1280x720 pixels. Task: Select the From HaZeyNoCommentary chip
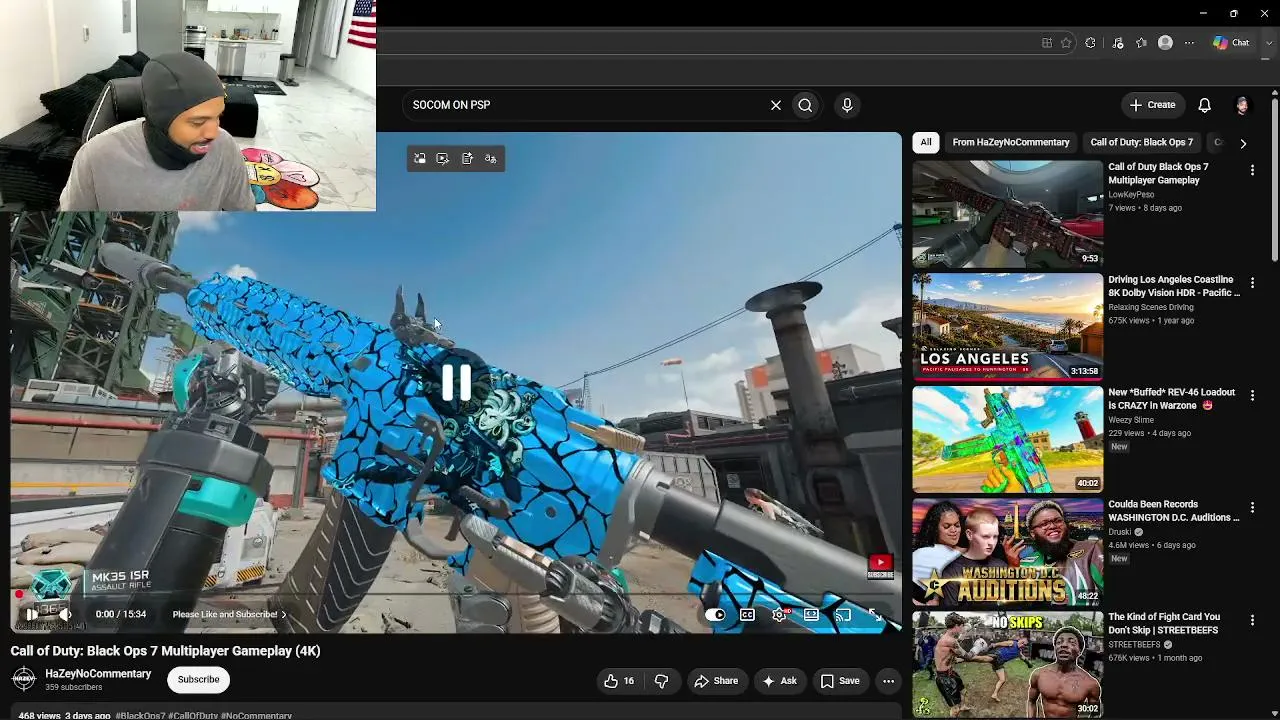(x=1011, y=142)
